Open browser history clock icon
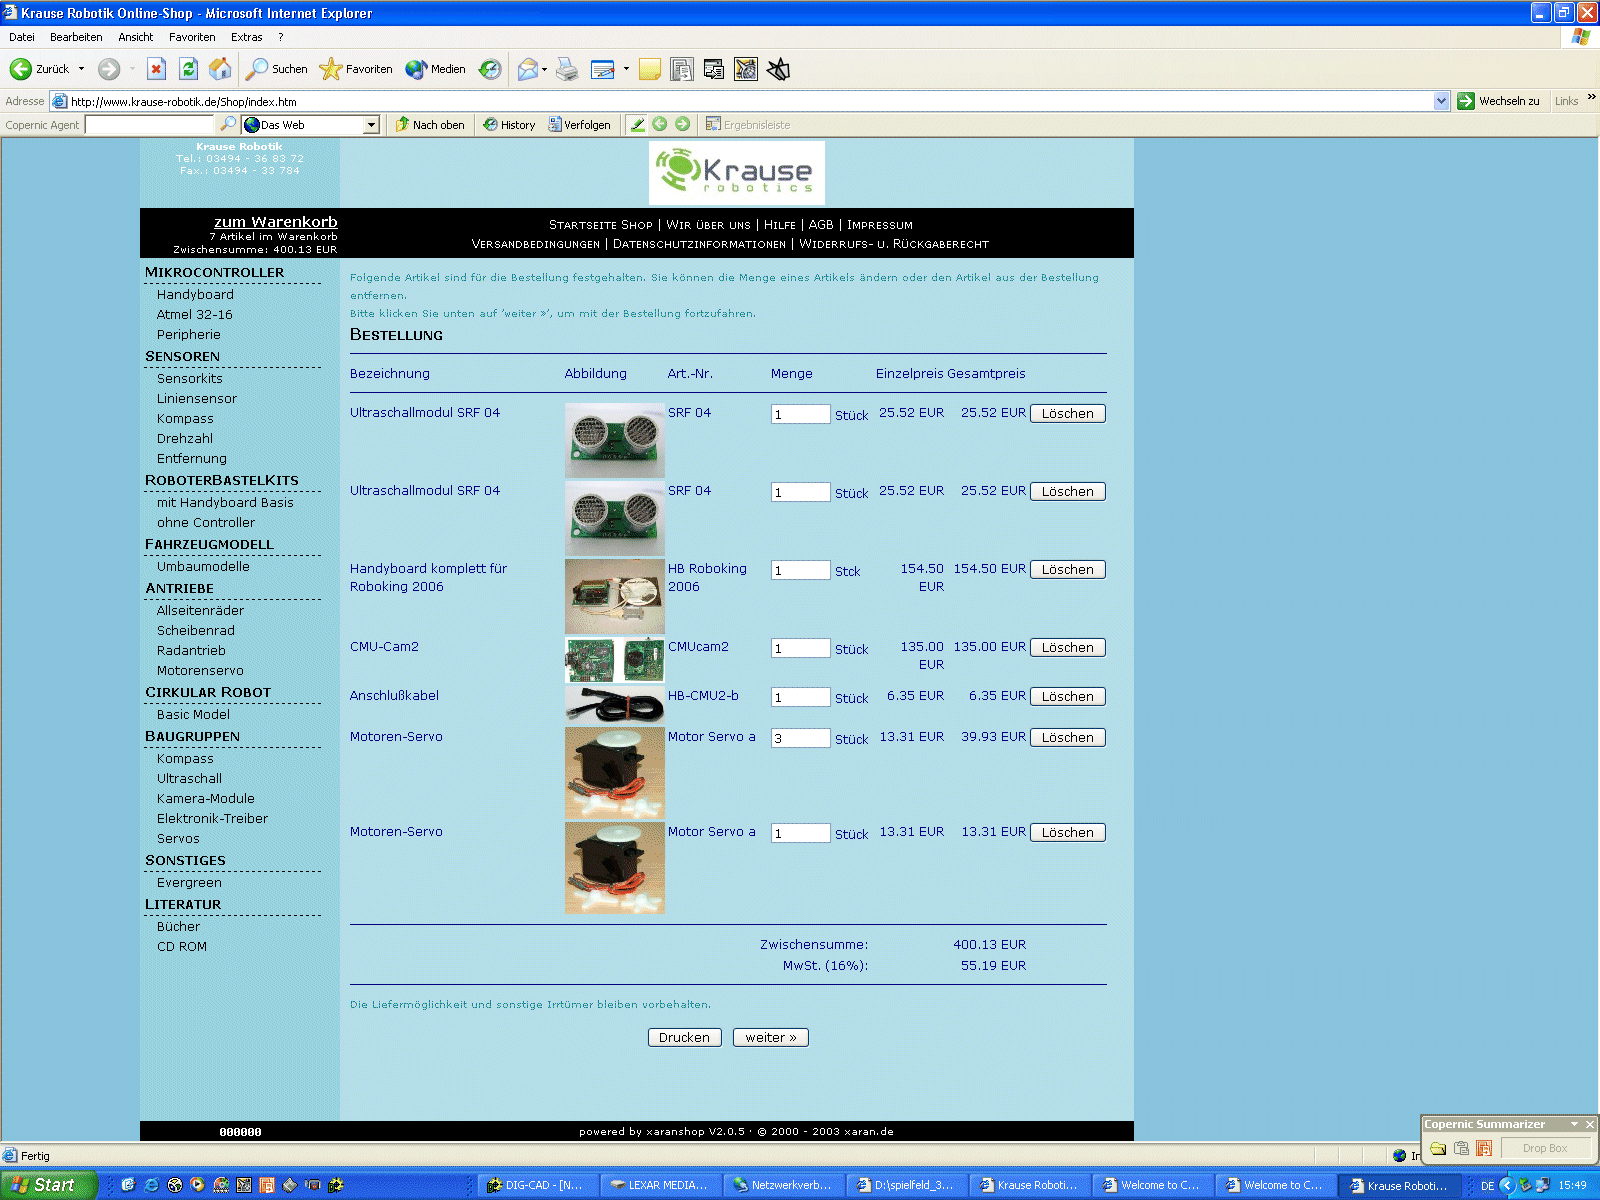The height and width of the screenshot is (1200, 1600). point(490,69)
